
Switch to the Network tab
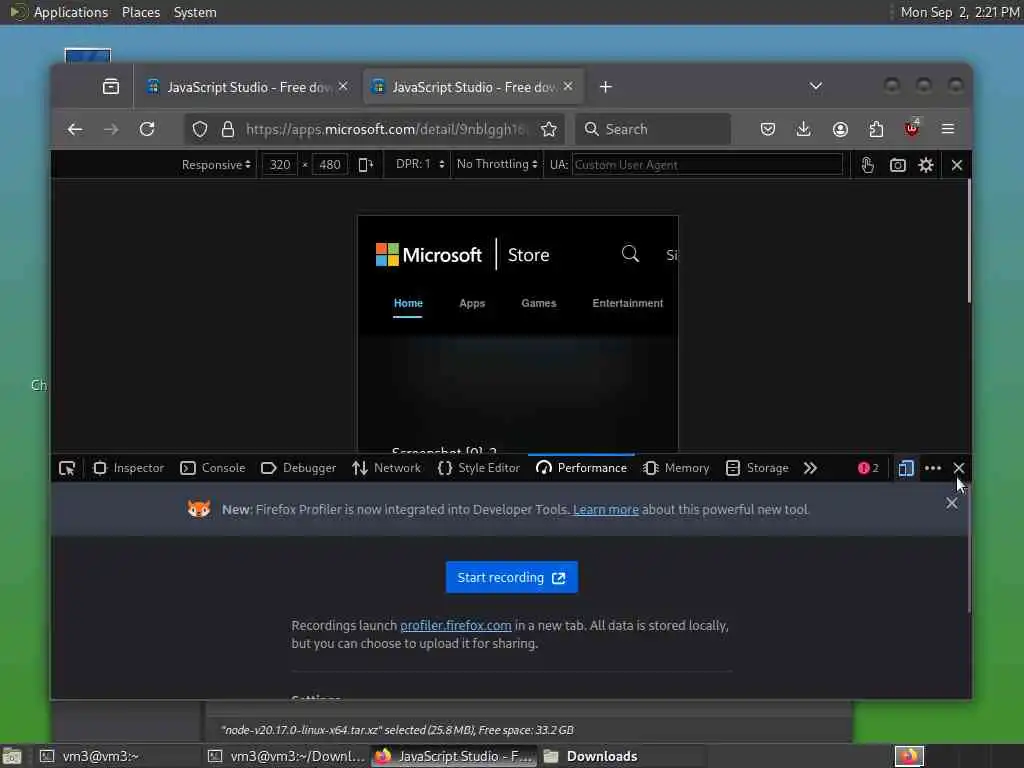pyautogui.click(x=386, y=468)
